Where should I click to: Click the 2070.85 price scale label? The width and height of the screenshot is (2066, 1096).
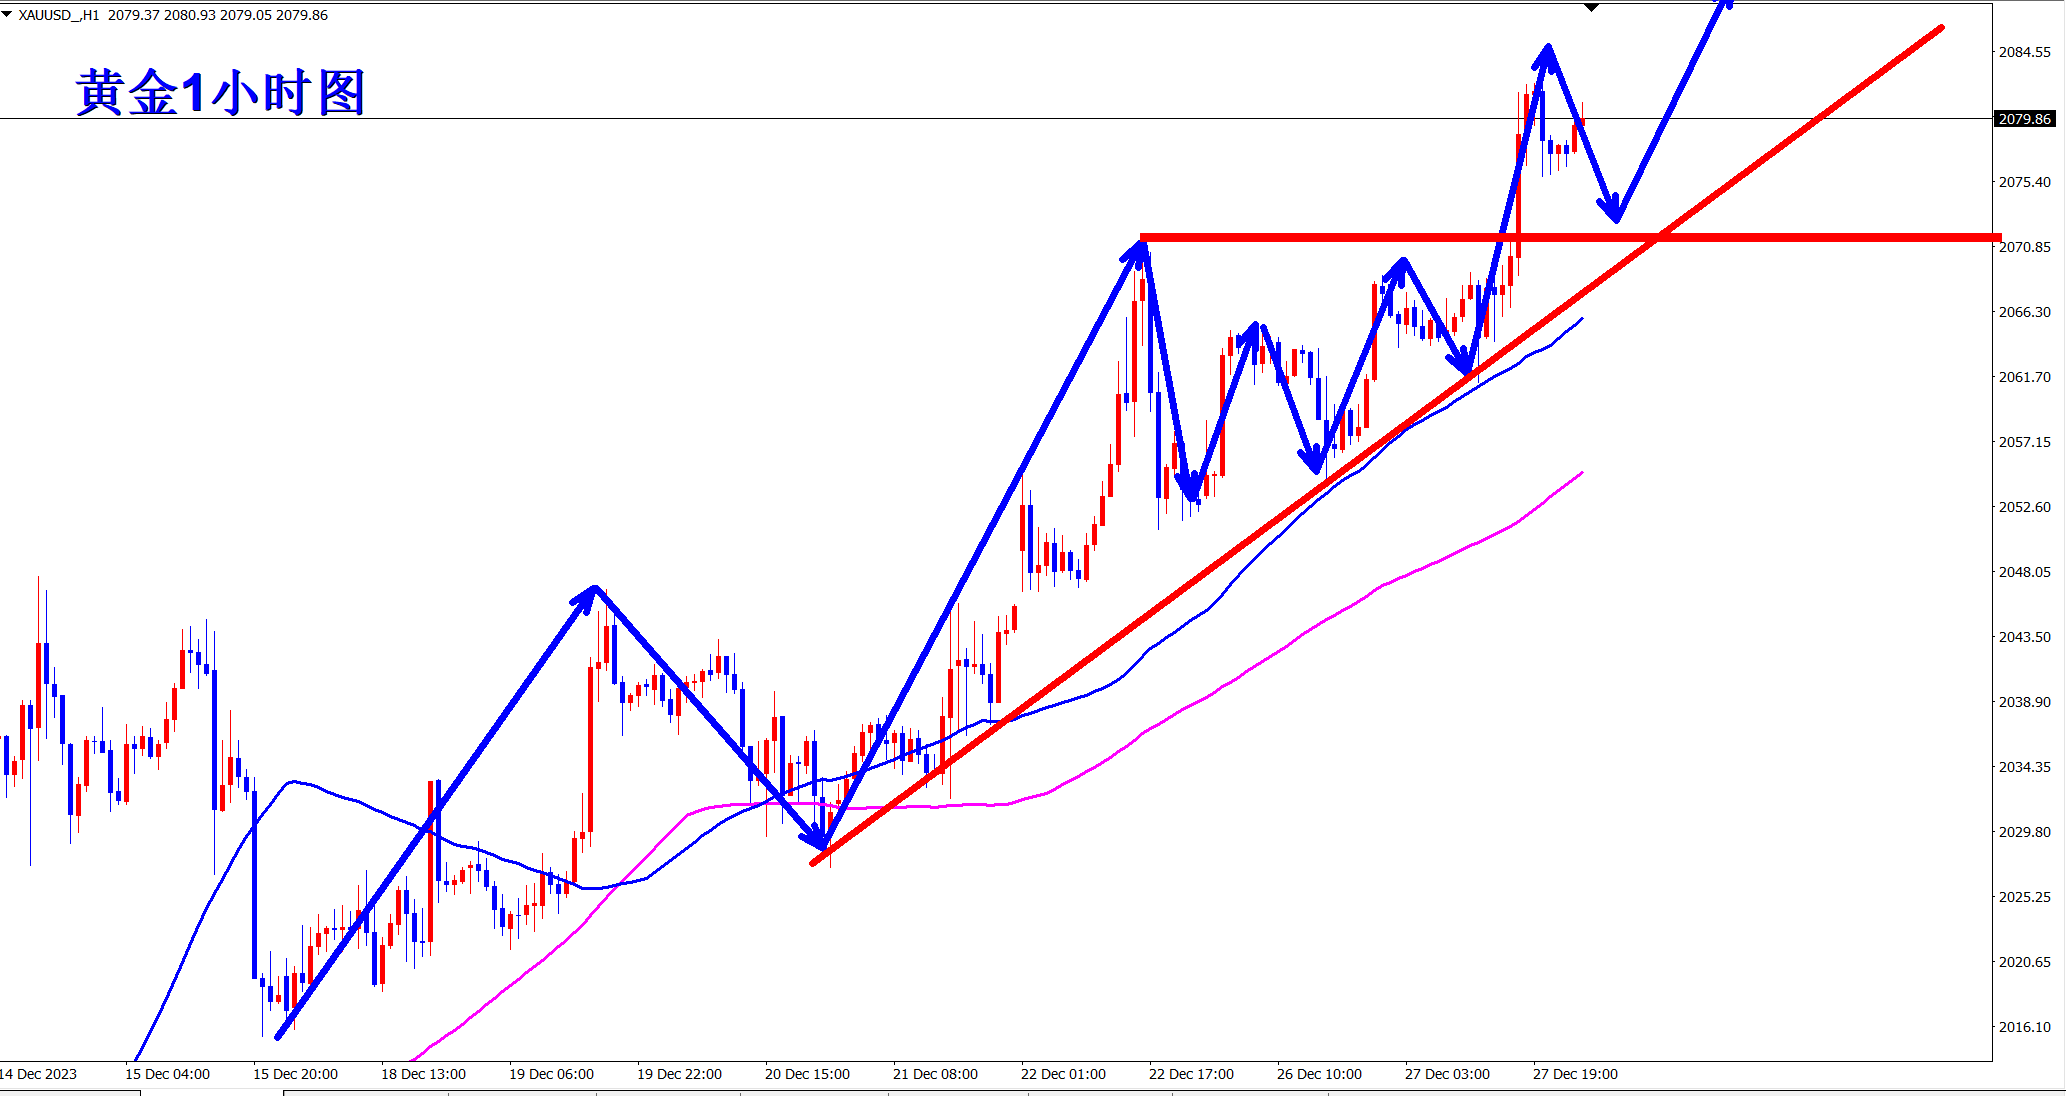(x=2024, y=247)
